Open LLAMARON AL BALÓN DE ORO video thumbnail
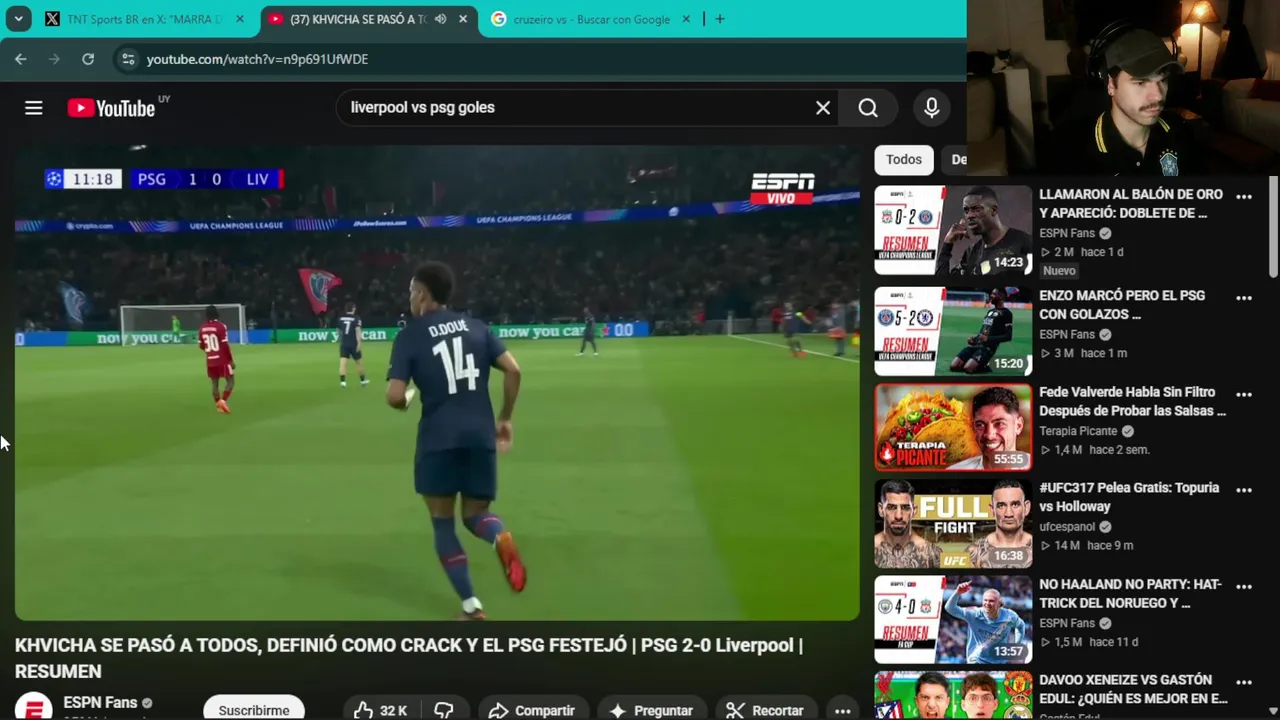Image resolution: width=1280 pixels, height=720 pixels. coord(953,230)
